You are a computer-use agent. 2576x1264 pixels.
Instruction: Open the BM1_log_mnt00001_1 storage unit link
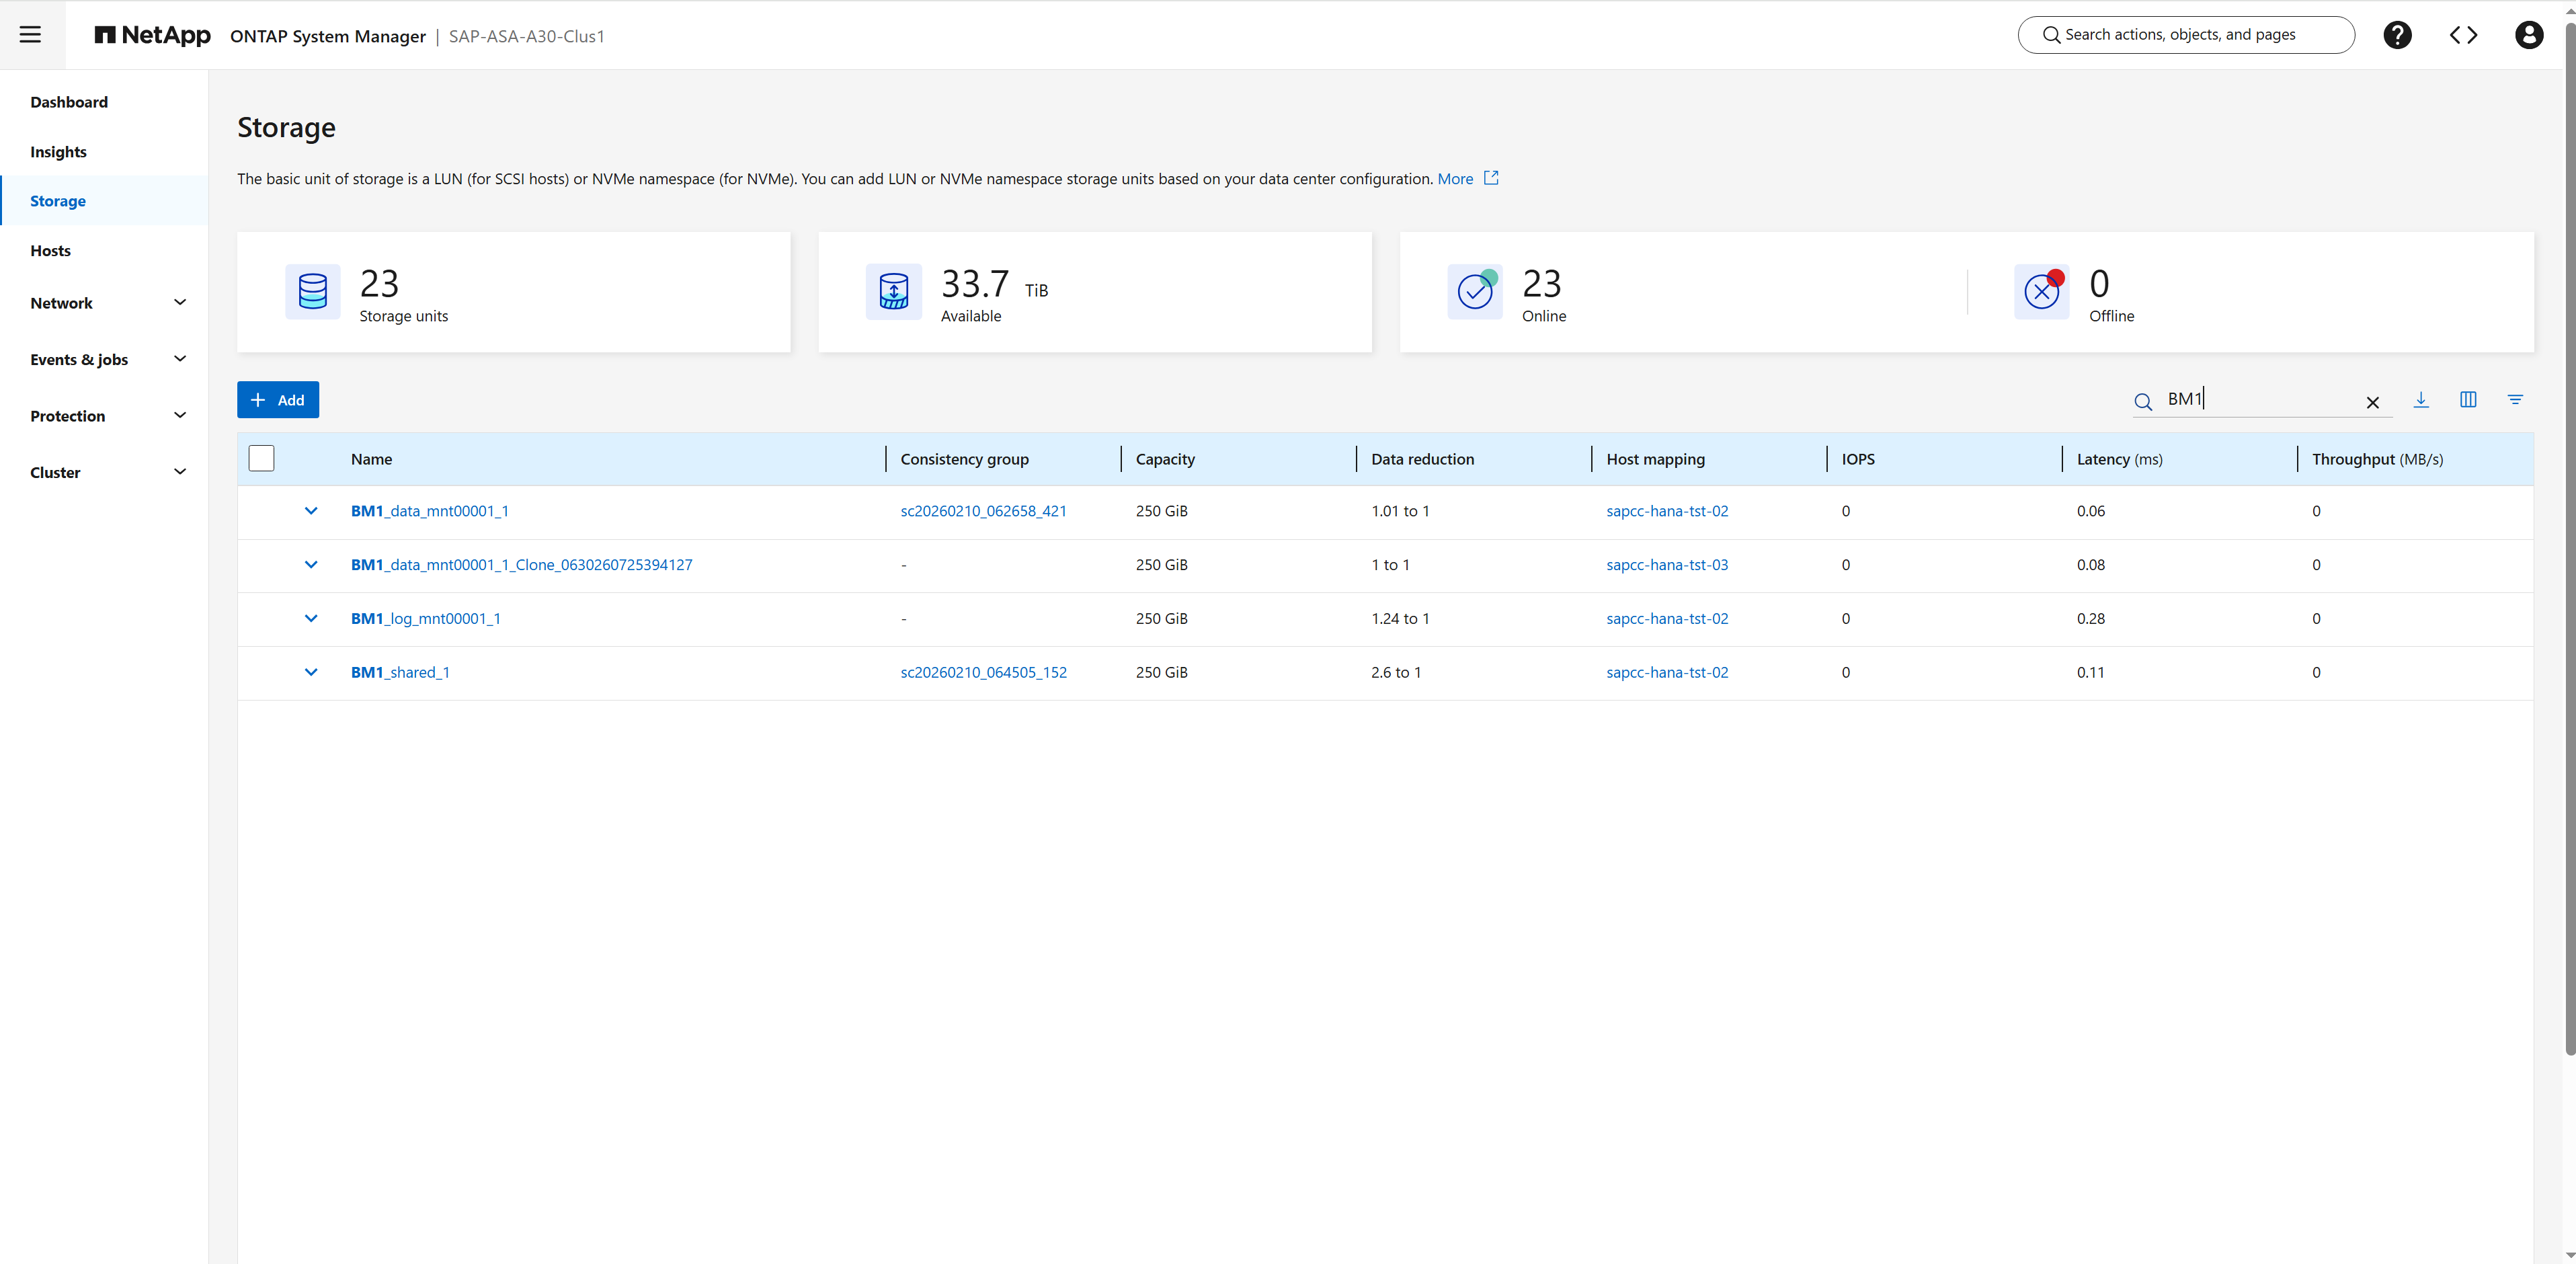click(426, 619)
